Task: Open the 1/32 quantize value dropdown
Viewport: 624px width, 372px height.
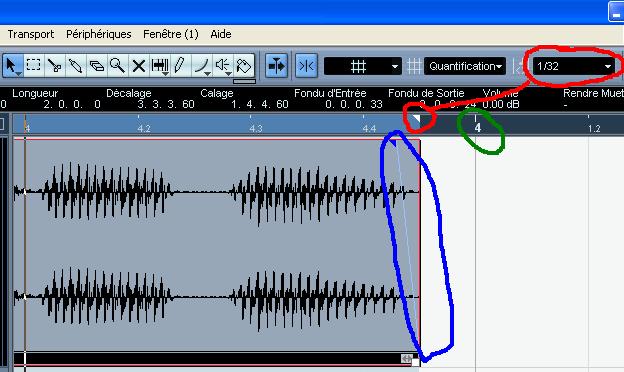Action: pyautogui.click(x=573, y=66)
